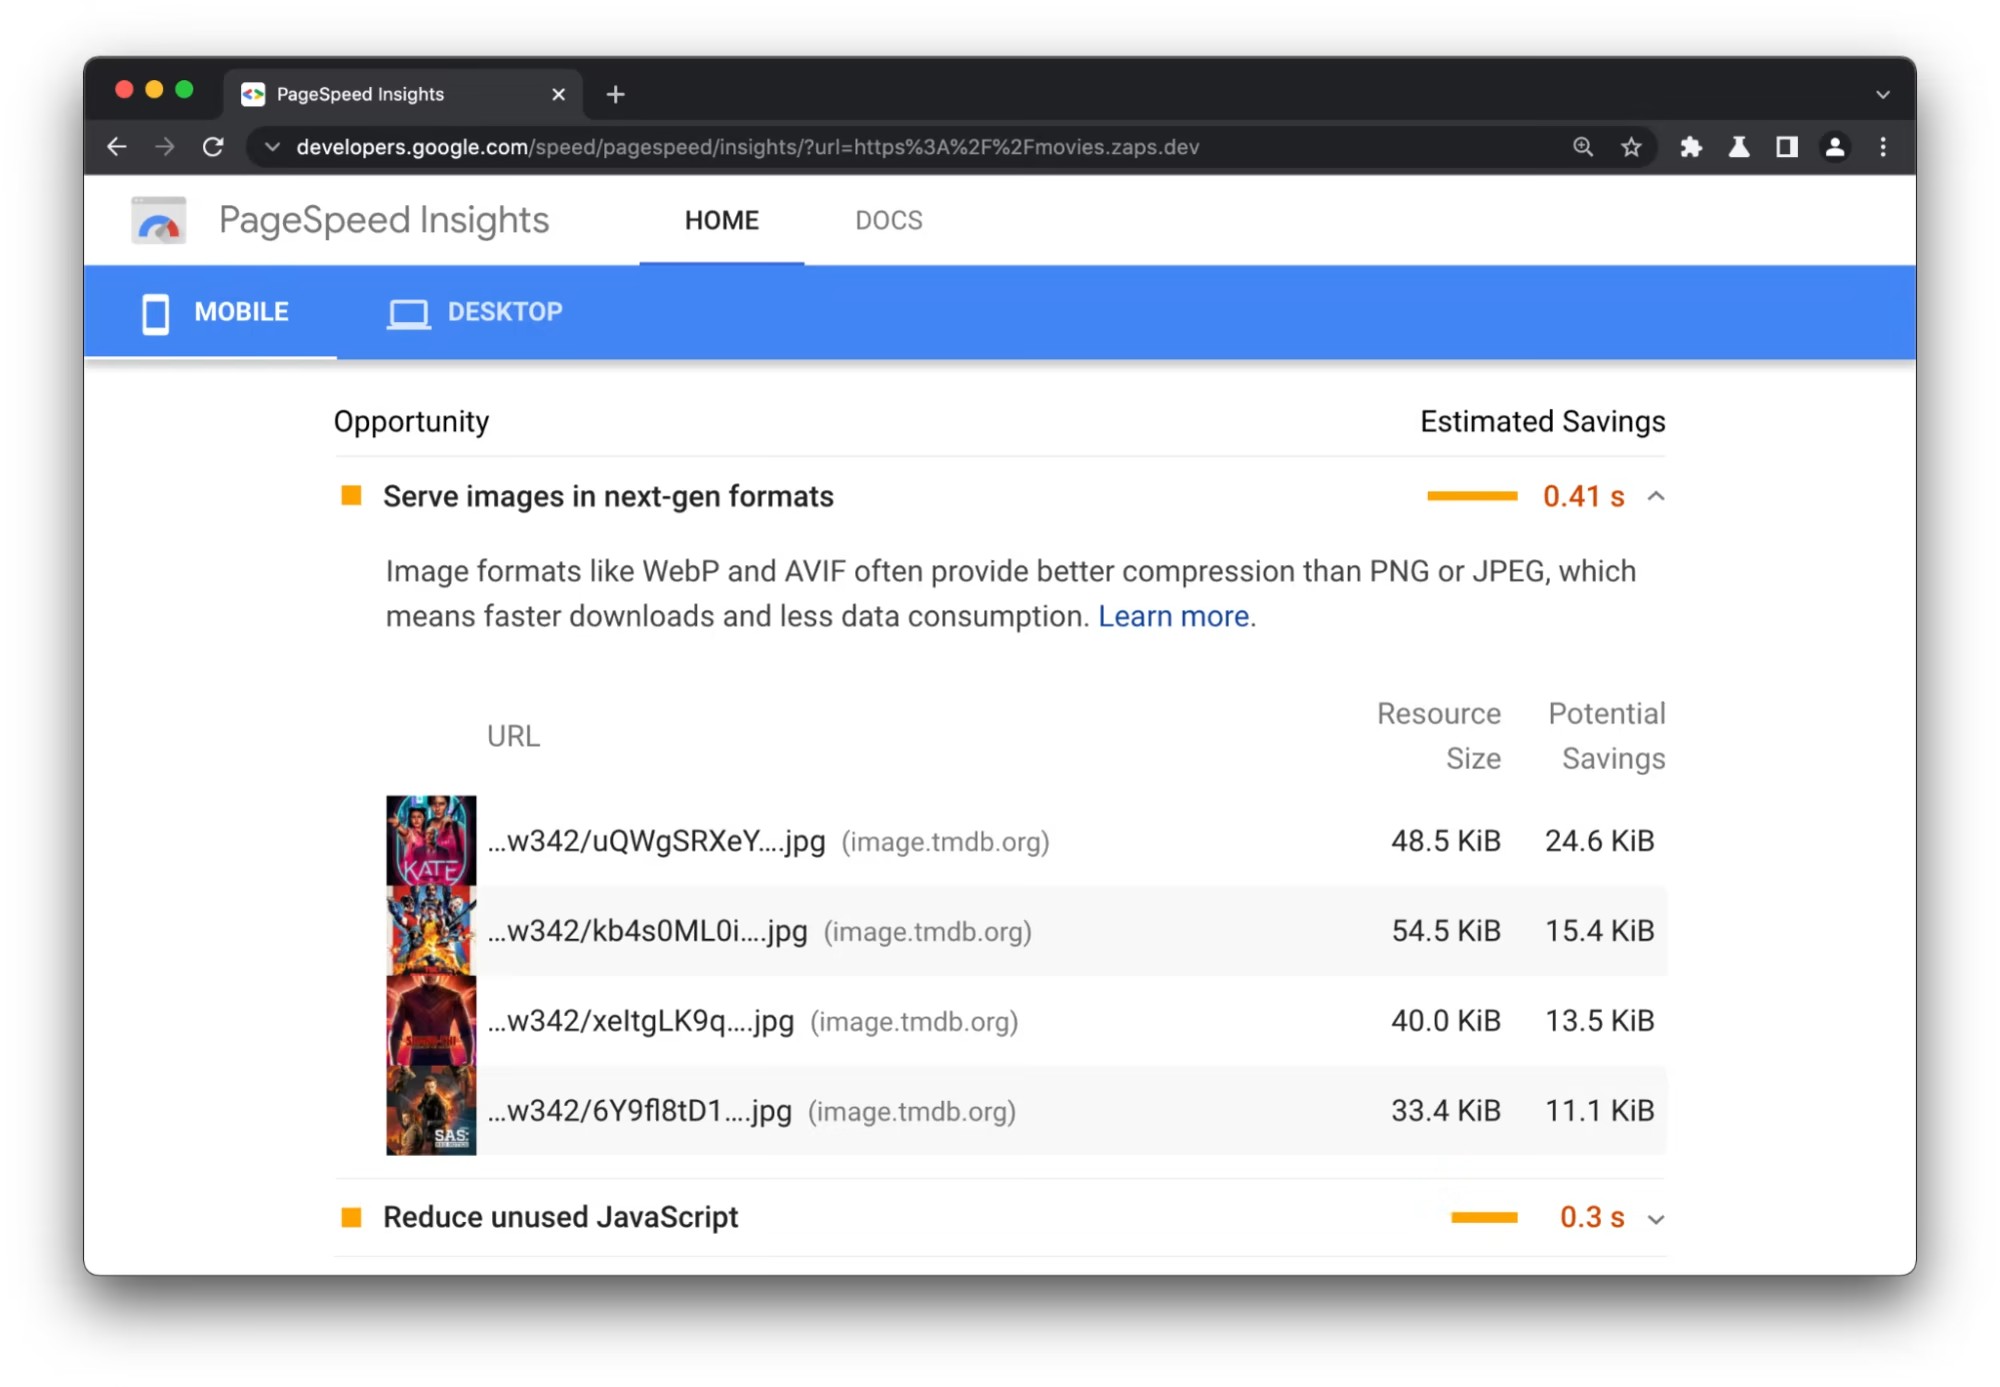Switch to the DESKTOP tab
2000x1387 pixels.
click(x=476, y=312)
